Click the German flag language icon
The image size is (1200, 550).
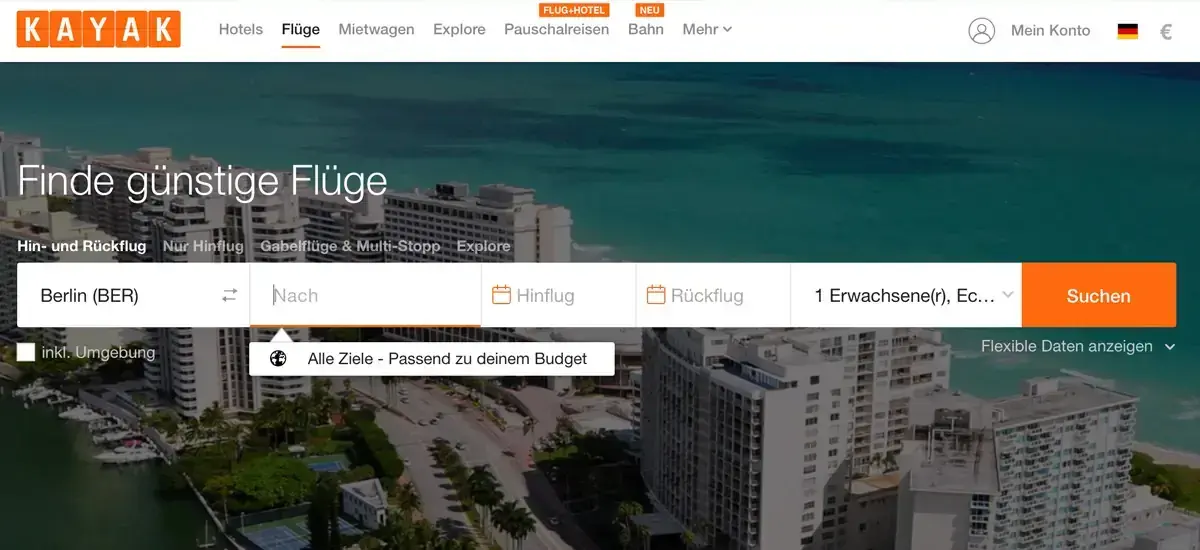pos(1128,31)
